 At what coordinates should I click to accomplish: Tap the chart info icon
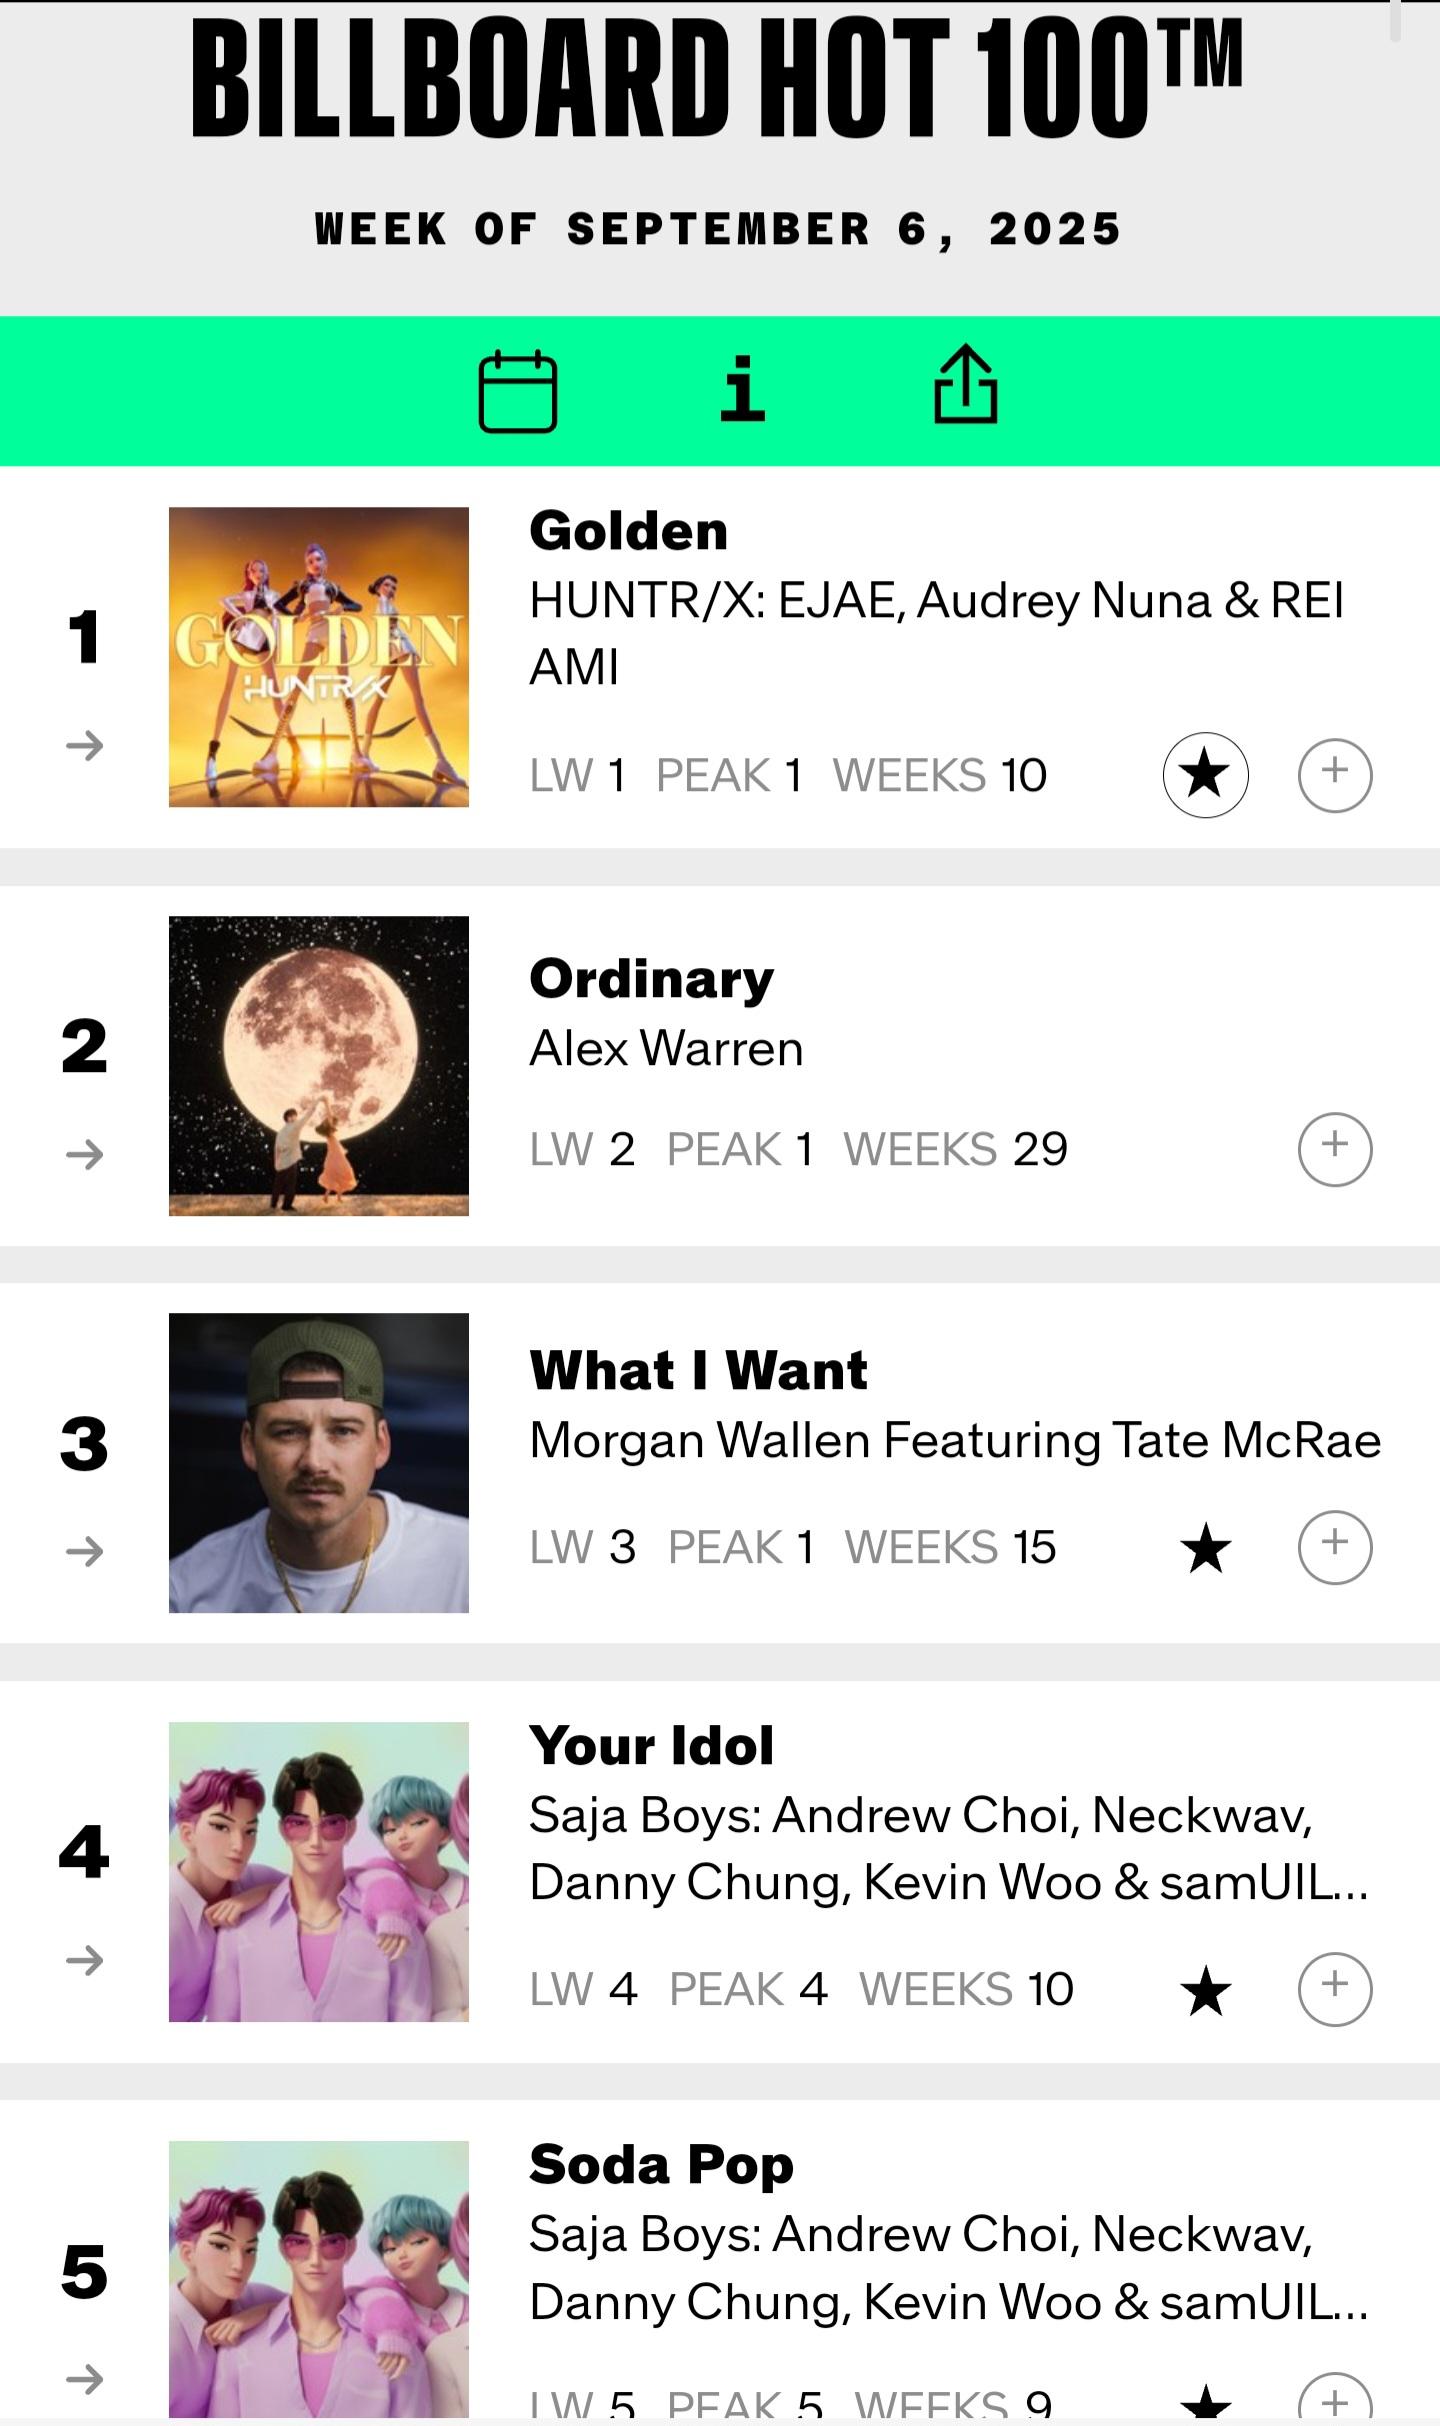pos(742,389)
